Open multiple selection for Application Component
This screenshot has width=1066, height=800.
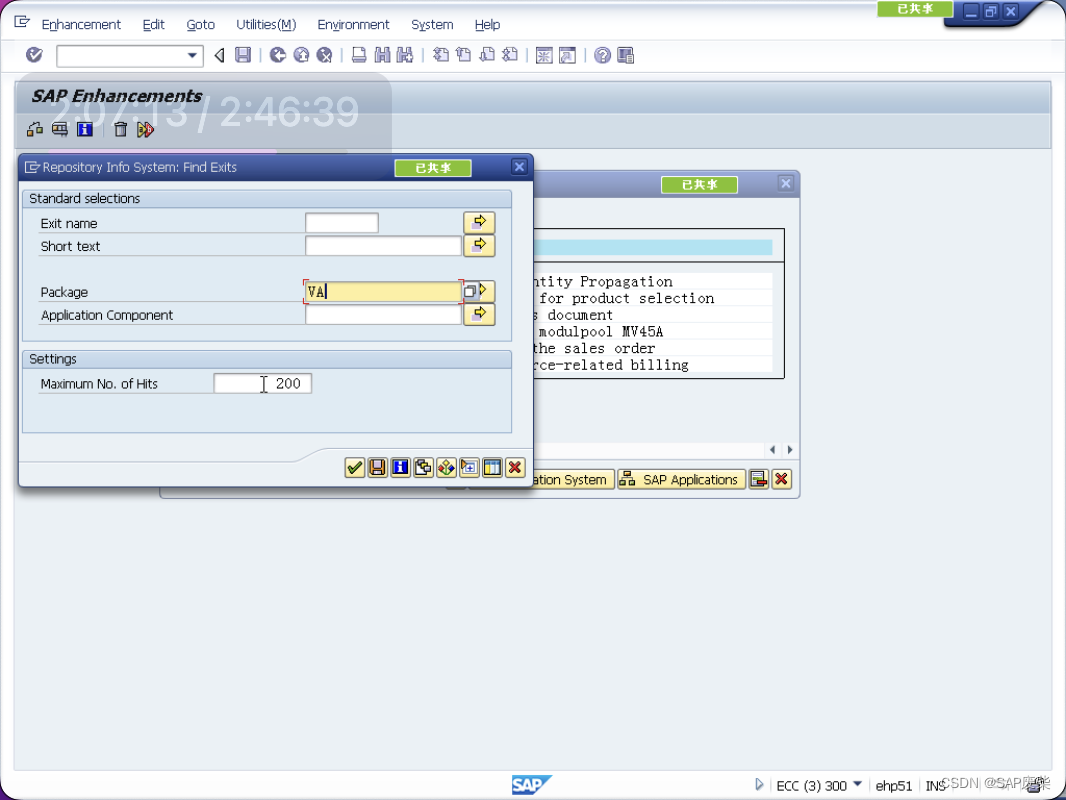pyautogui.click(x=479, y=314)
